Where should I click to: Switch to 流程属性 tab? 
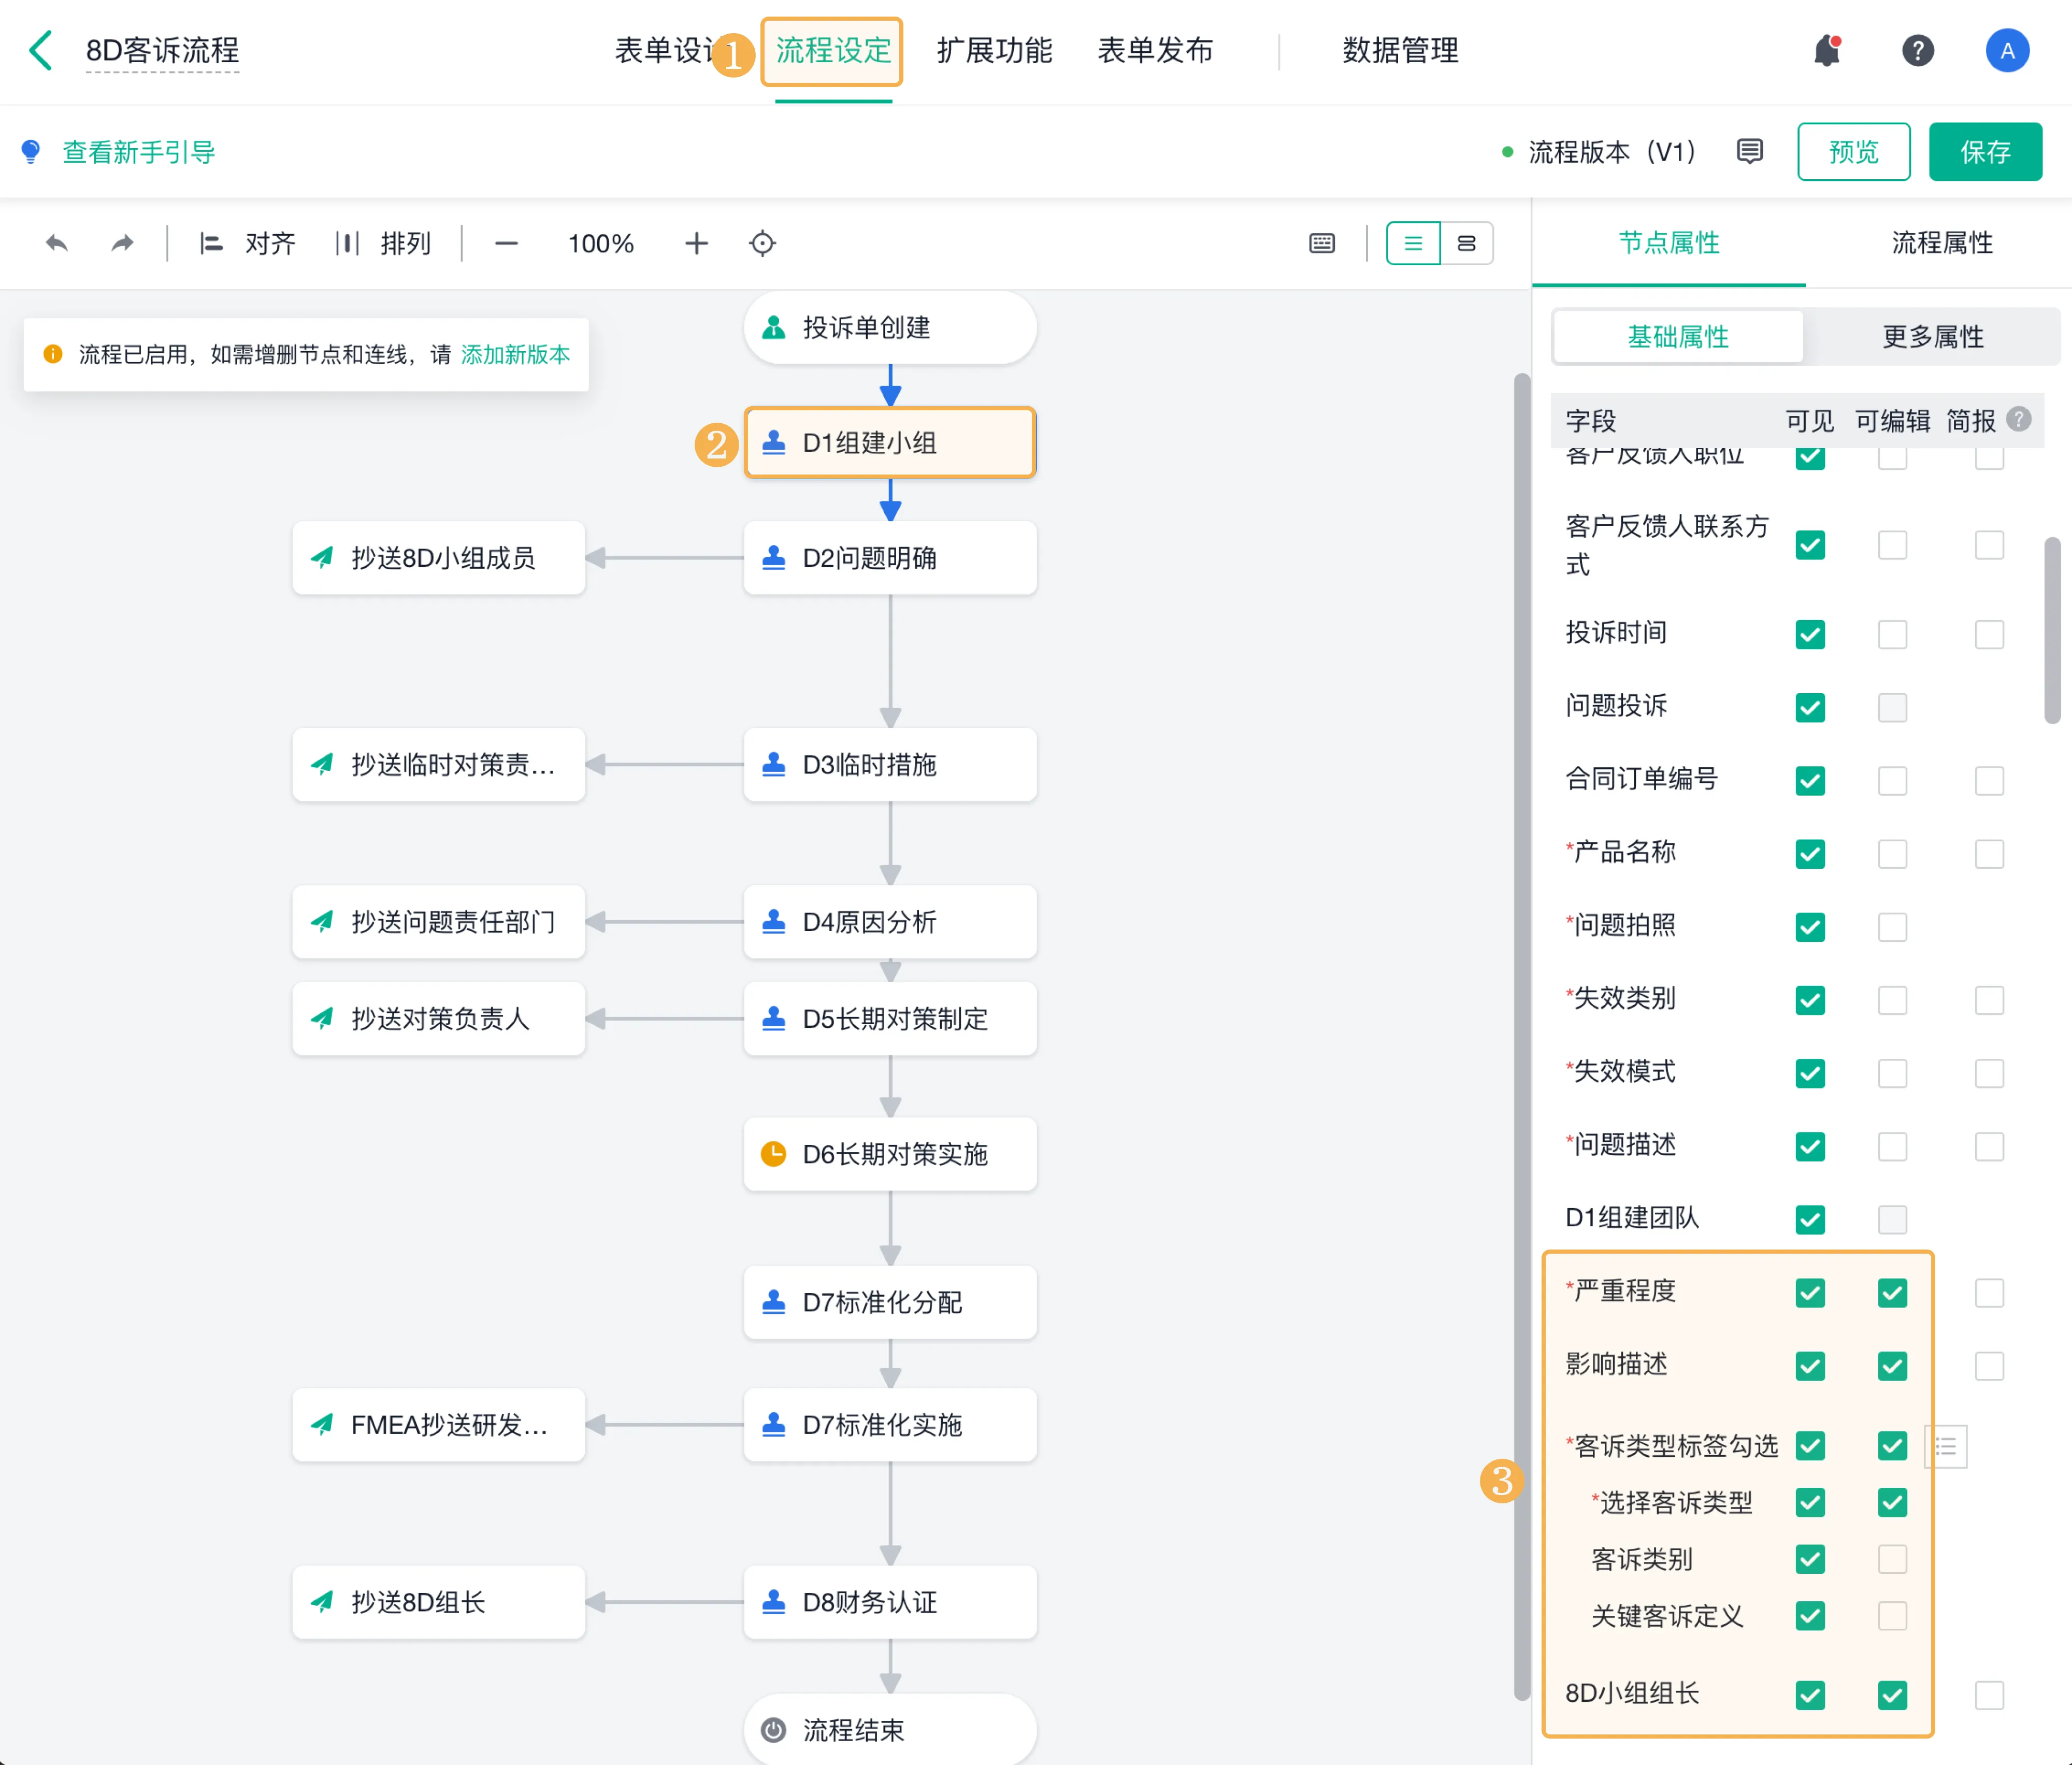coord(1942,242)
